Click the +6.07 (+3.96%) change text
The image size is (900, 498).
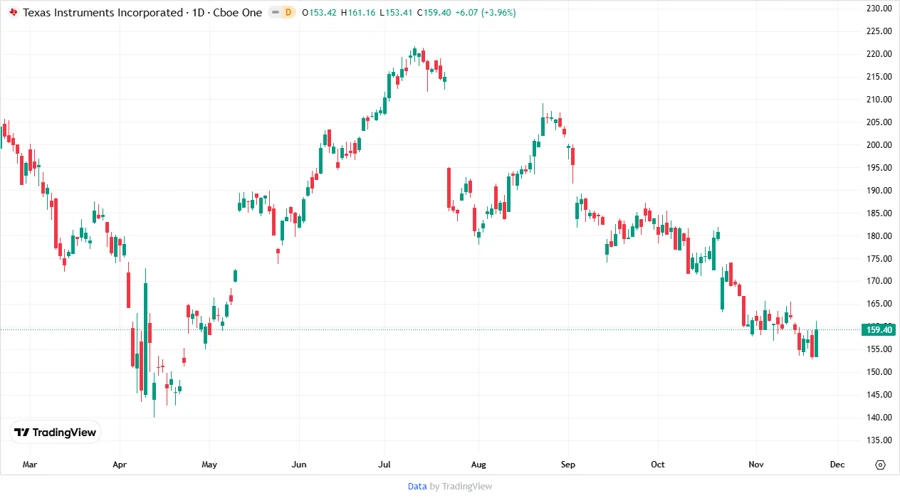486,12
